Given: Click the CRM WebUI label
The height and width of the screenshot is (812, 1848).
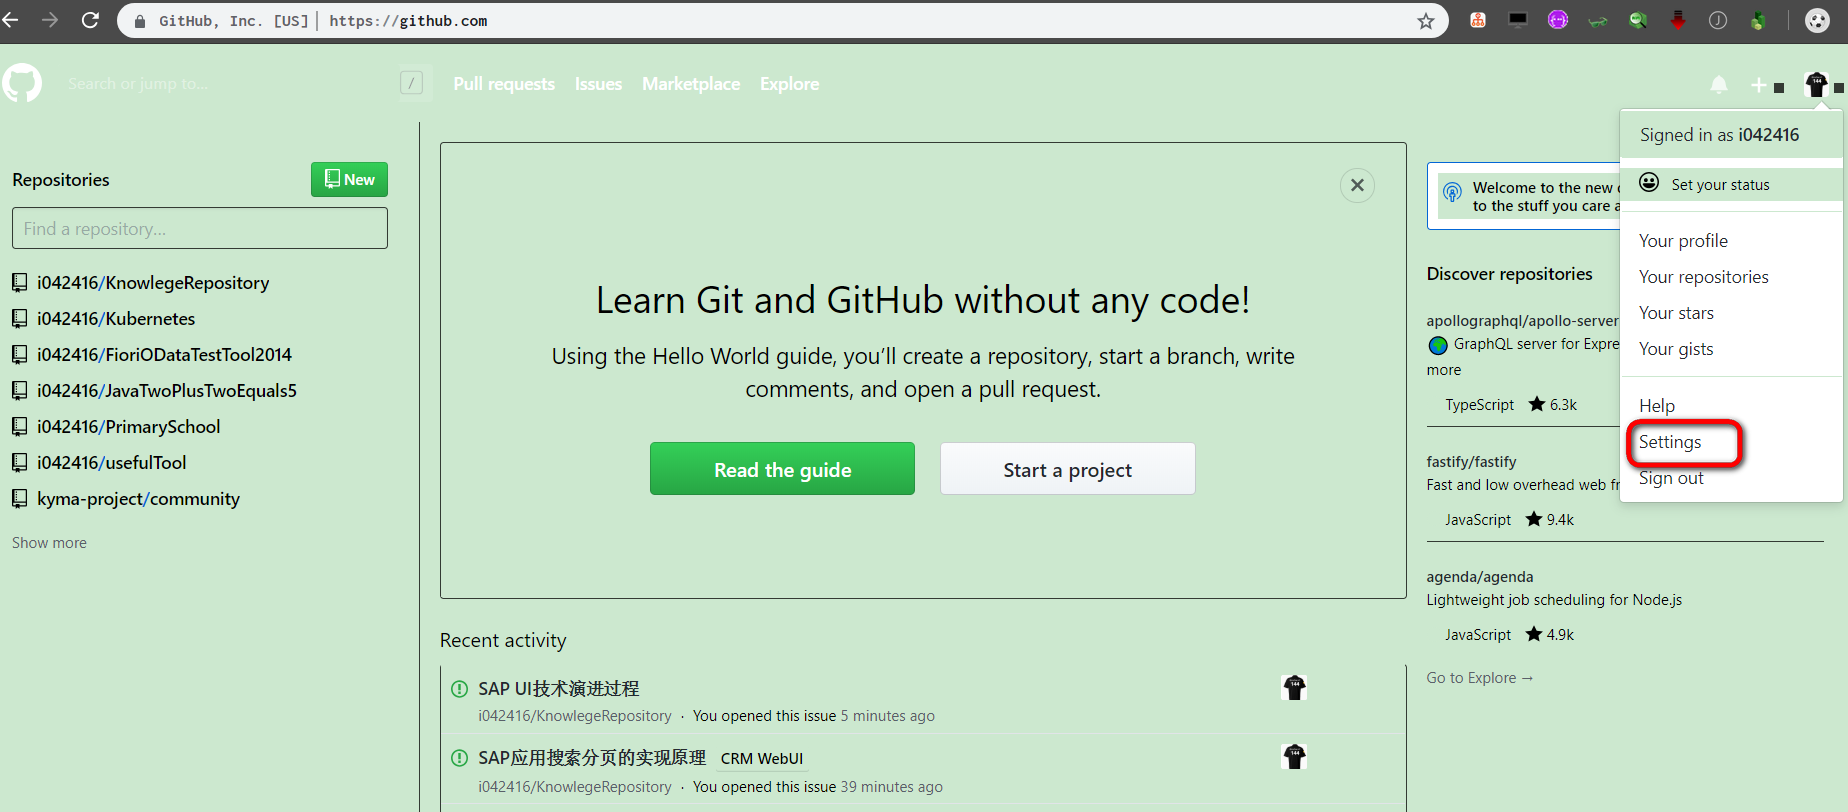Looking at the screenshot, I should pos(762,758).
